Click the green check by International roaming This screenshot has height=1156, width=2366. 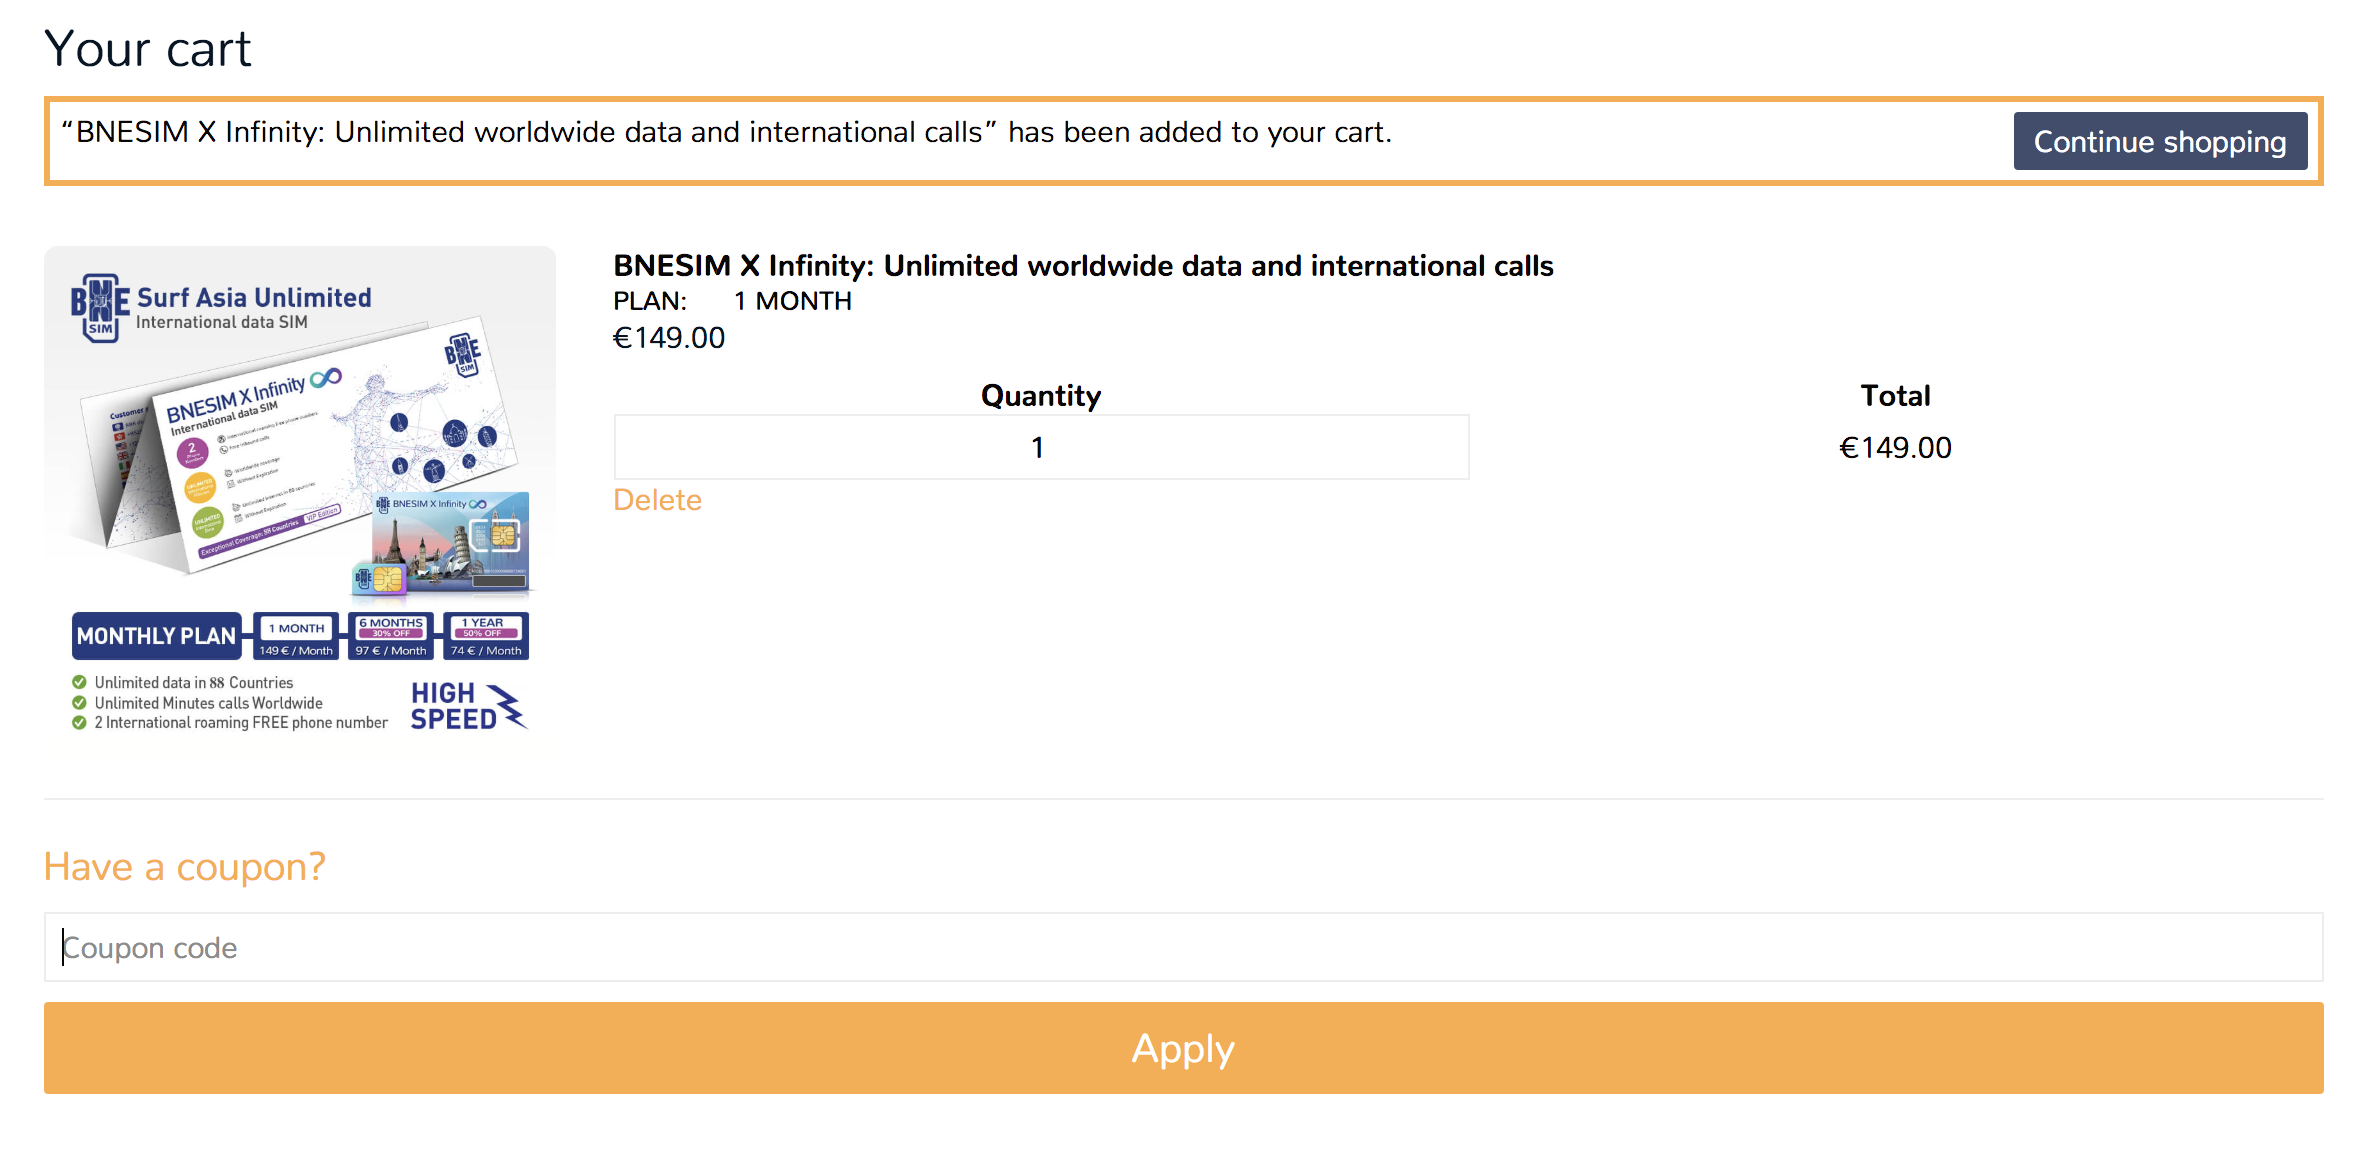pos(79,723)
